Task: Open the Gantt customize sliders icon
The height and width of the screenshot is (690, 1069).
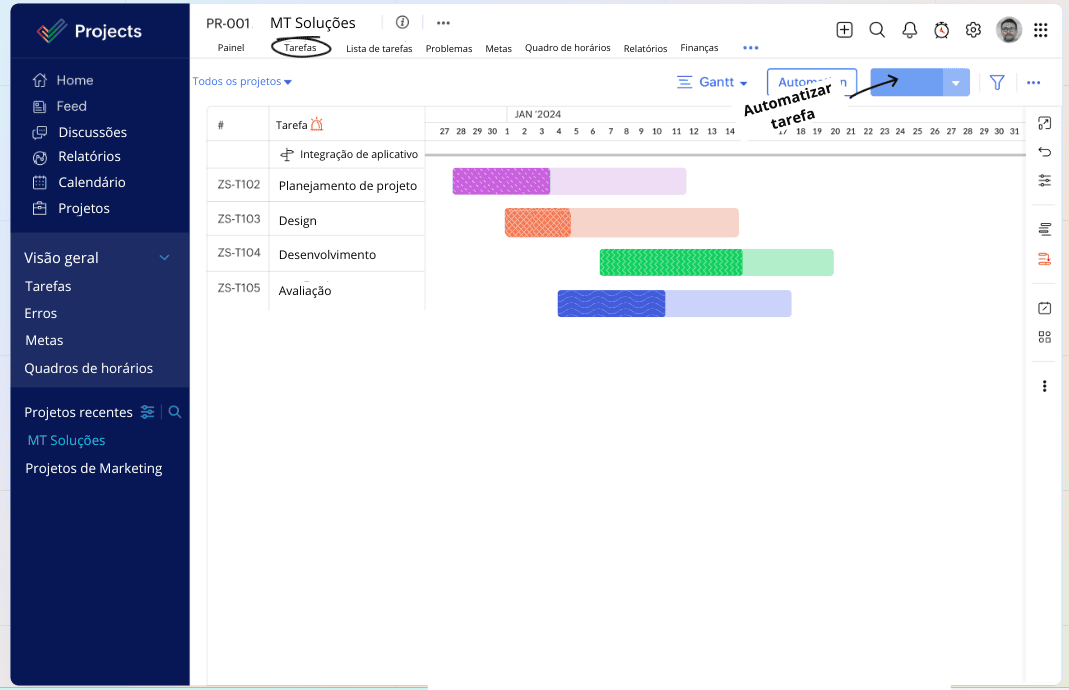Action: [1044, 181]
